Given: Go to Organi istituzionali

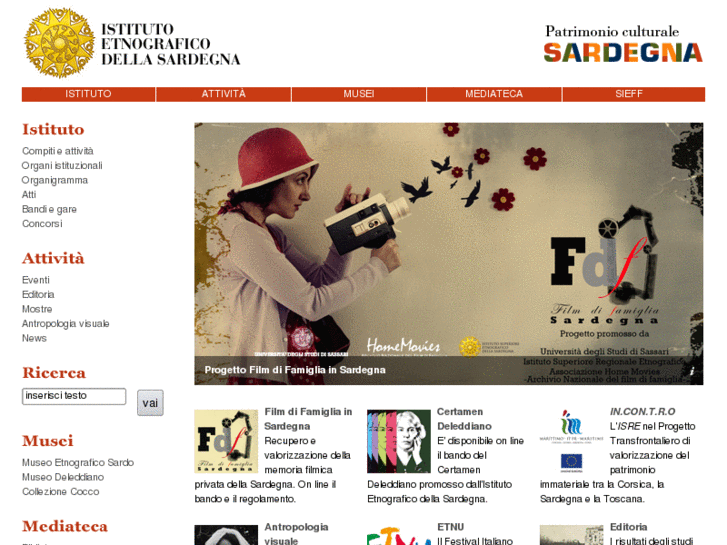Looking at the screenshot, I should [62, 166].
